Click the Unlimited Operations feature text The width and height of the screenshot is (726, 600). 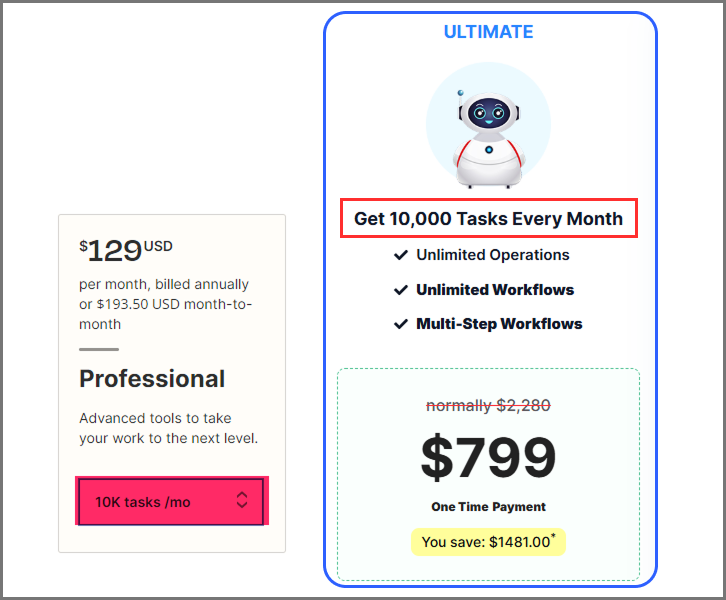coord(493,255)
